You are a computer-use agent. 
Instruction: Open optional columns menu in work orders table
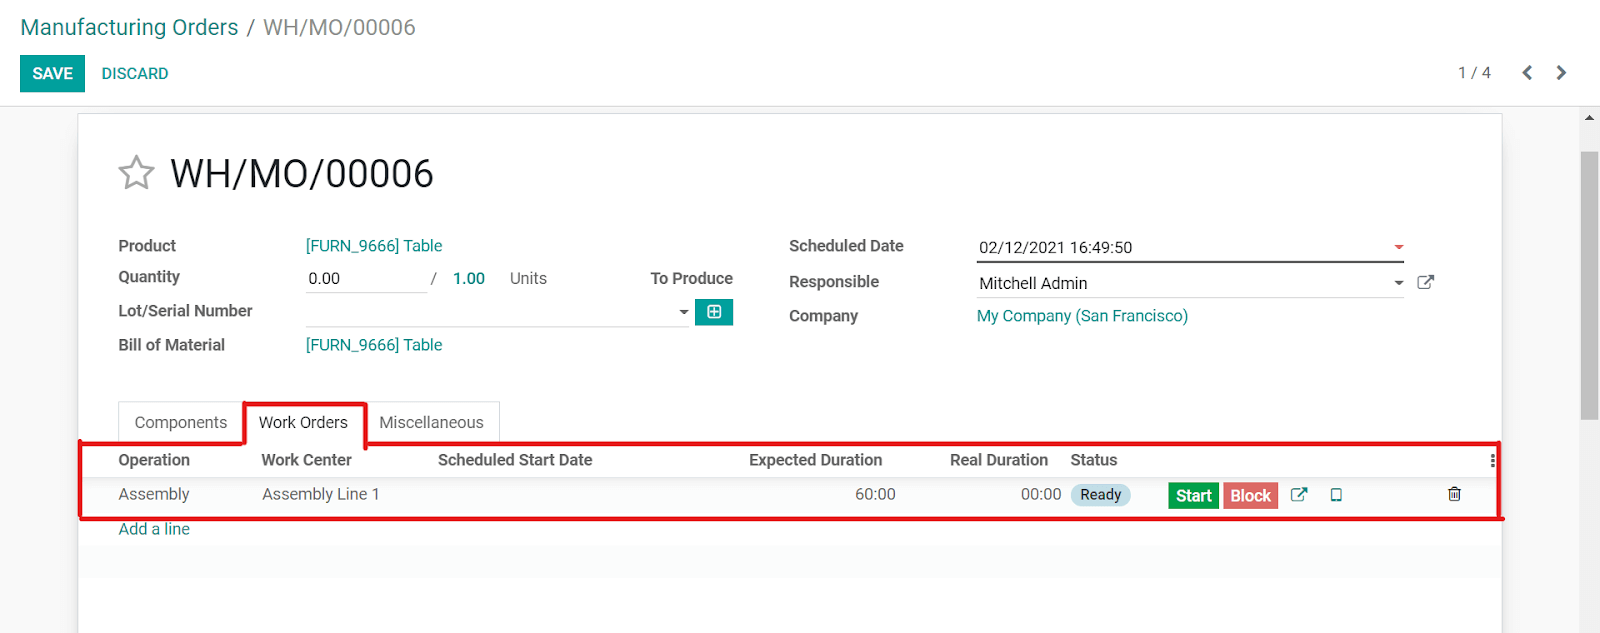point(1492,461)
